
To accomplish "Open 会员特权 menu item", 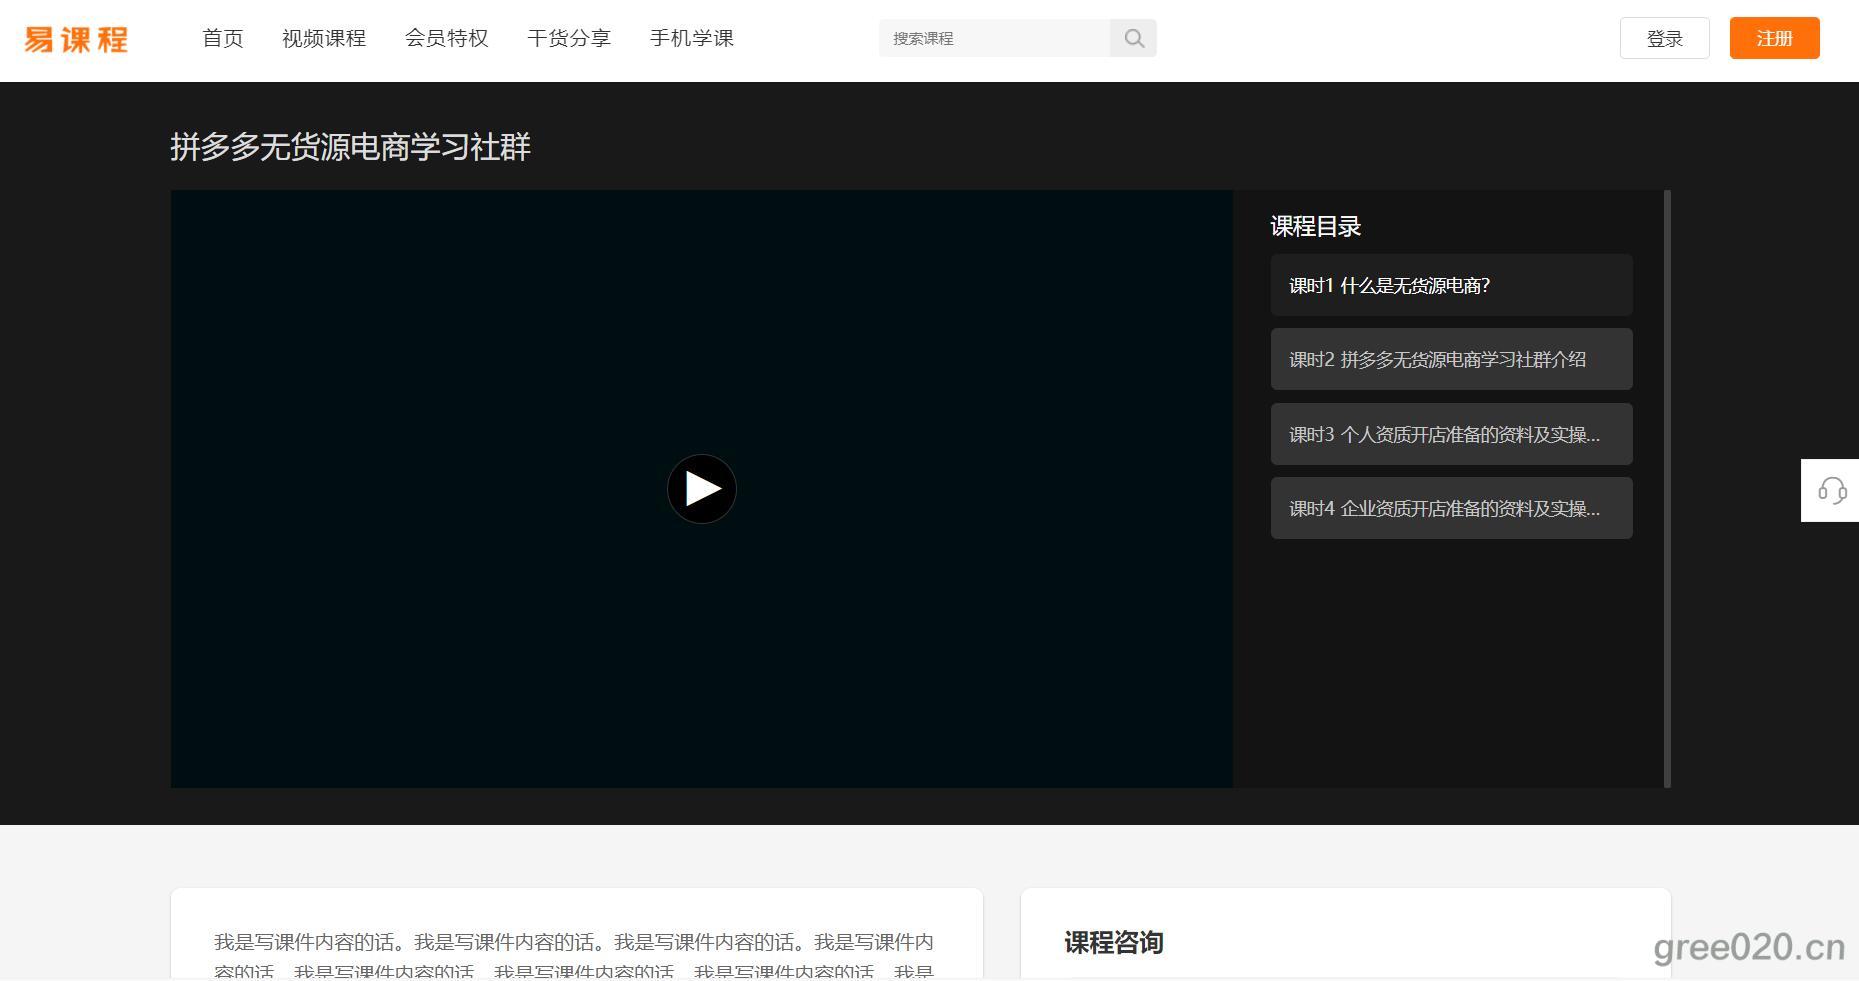I will pyautogui.click(x=447, y=38).
